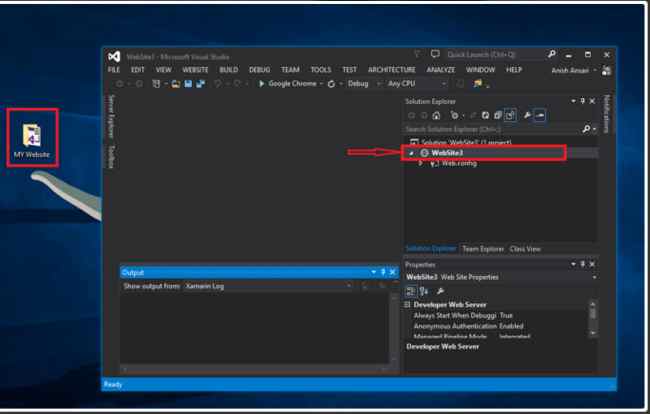Screen dimensions: 650x414
Task: Click the Pending Changes Filter icon
Action: click(455, 116)
